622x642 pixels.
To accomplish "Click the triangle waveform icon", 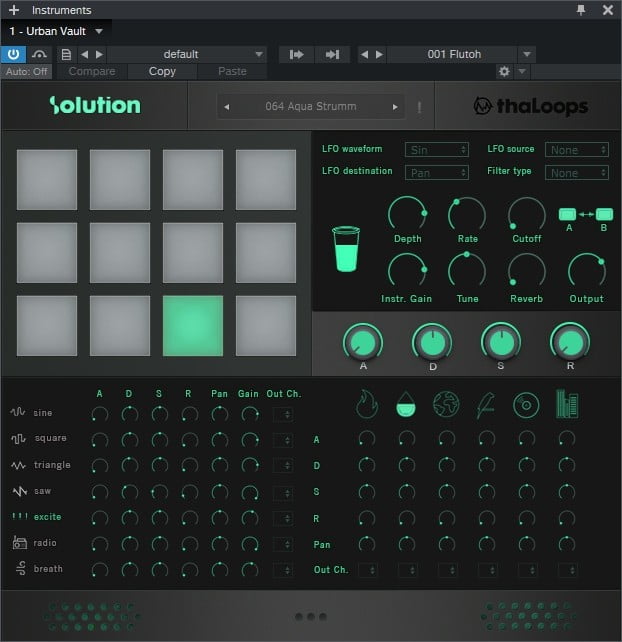I will click(18, 466).
